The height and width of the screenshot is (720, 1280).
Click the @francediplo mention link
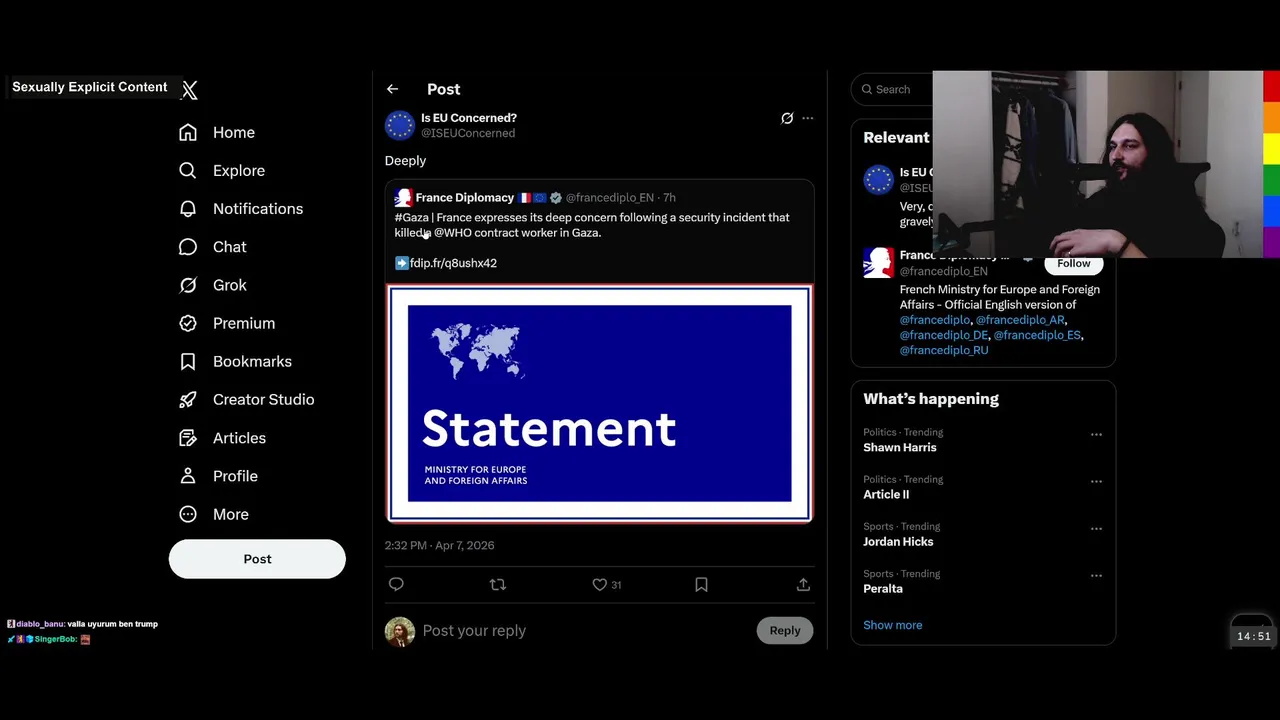934,320
